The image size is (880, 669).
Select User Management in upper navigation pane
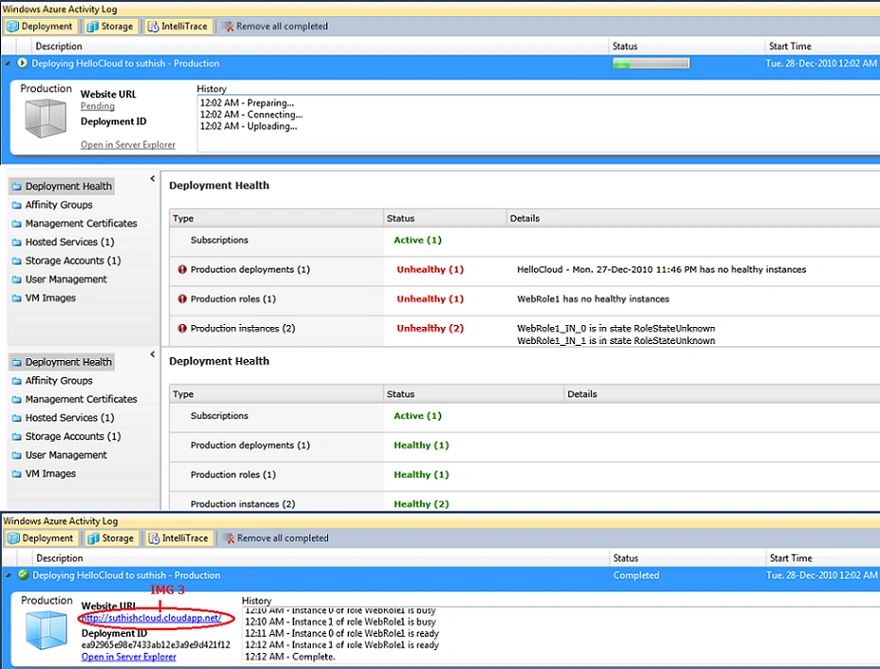coord(59,279)
